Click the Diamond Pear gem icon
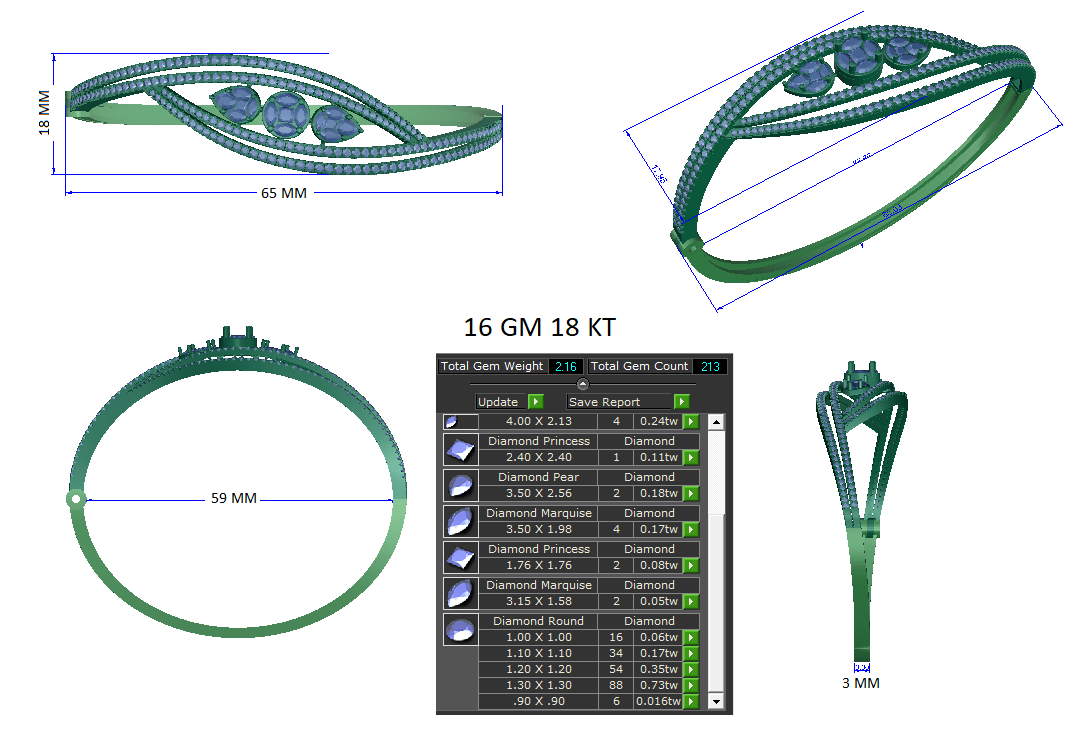 460,485
